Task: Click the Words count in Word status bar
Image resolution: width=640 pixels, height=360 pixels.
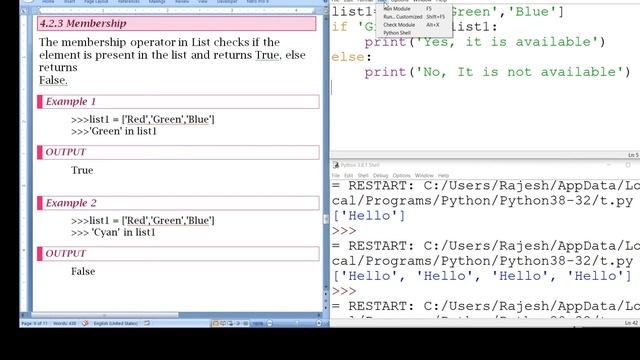Action: (64, 323)
